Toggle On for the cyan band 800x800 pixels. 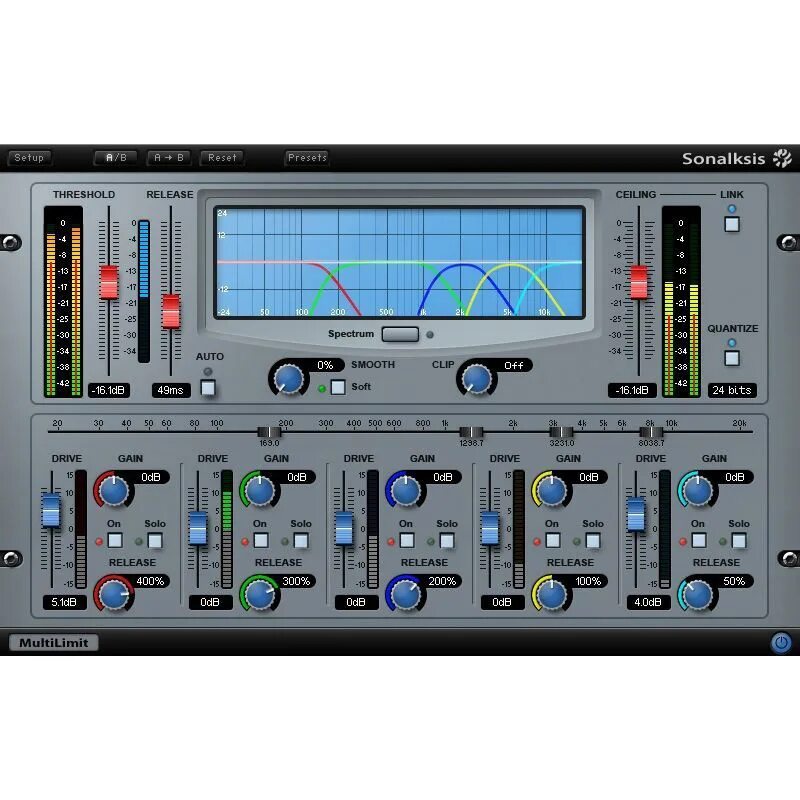[x=698, y=540]
